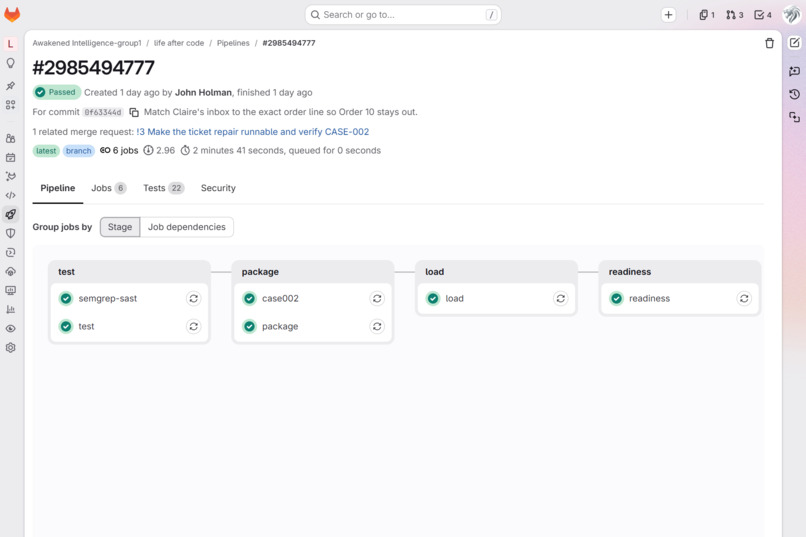Copy commit SHA 0f63344d to clipboard

click(x=134, y=112)
